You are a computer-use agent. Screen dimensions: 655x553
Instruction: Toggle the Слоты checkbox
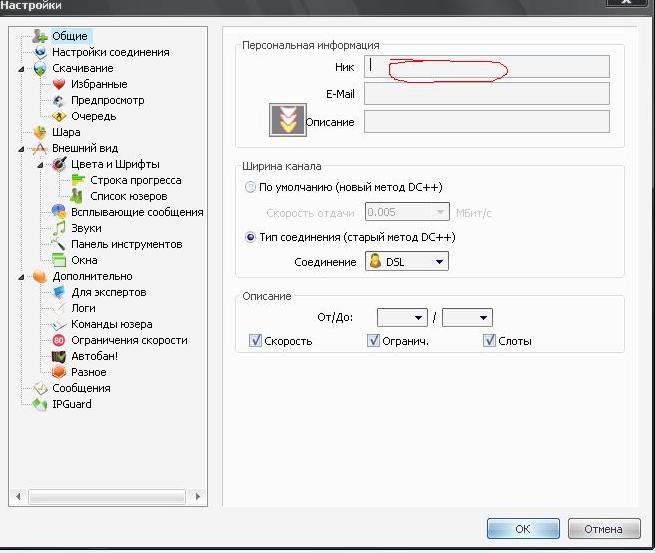(489, 340)
